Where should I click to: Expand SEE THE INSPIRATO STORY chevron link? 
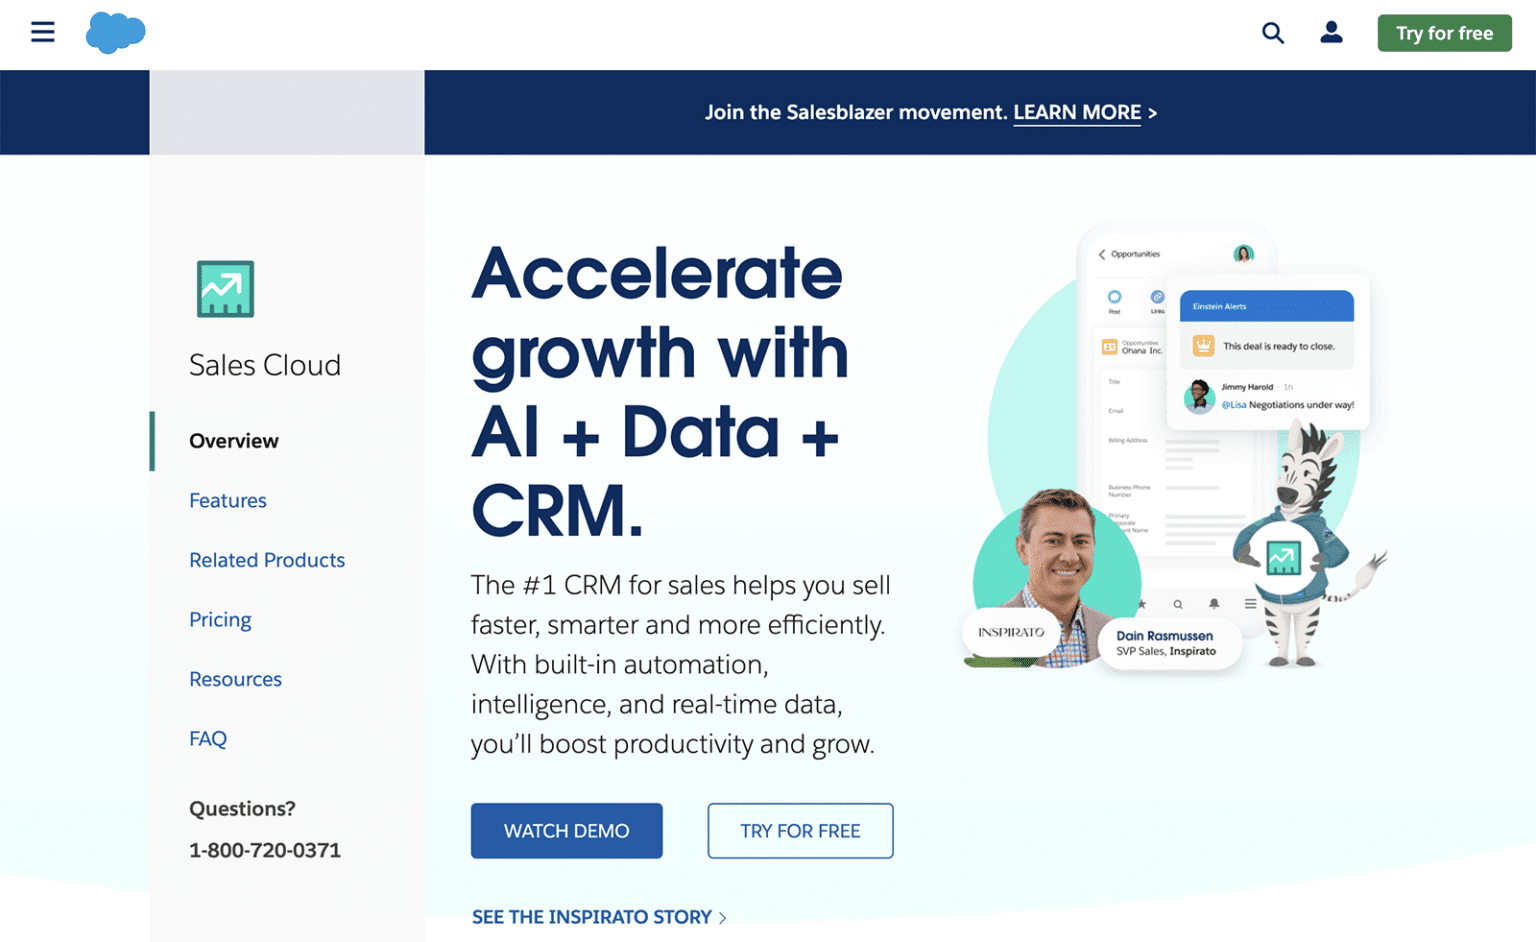599,917
